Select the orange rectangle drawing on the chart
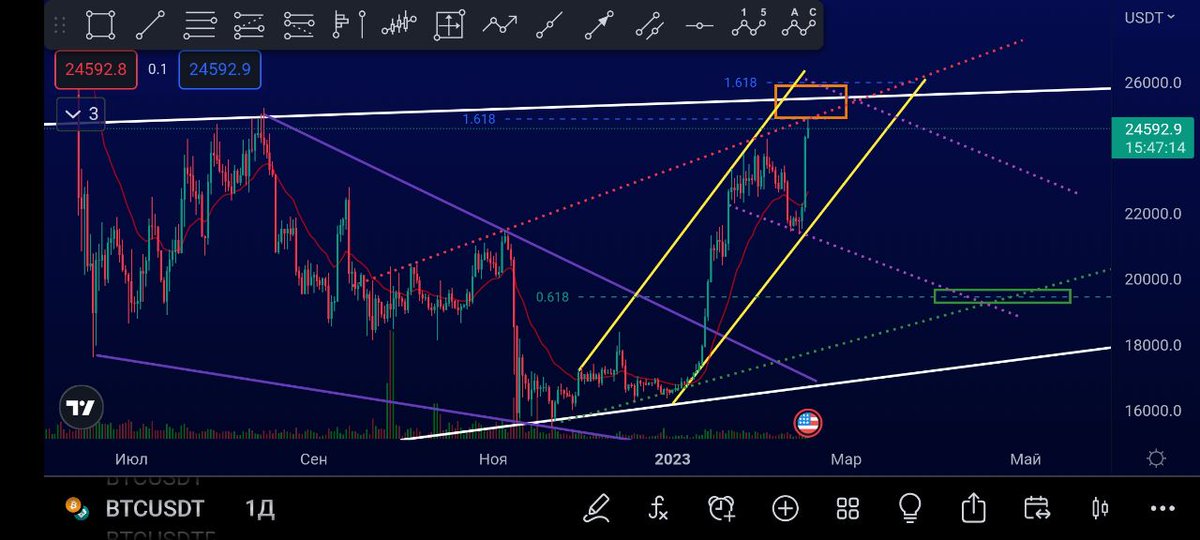Image resolution: width=1200 pixels, height=540 pixels. (810, 102)
